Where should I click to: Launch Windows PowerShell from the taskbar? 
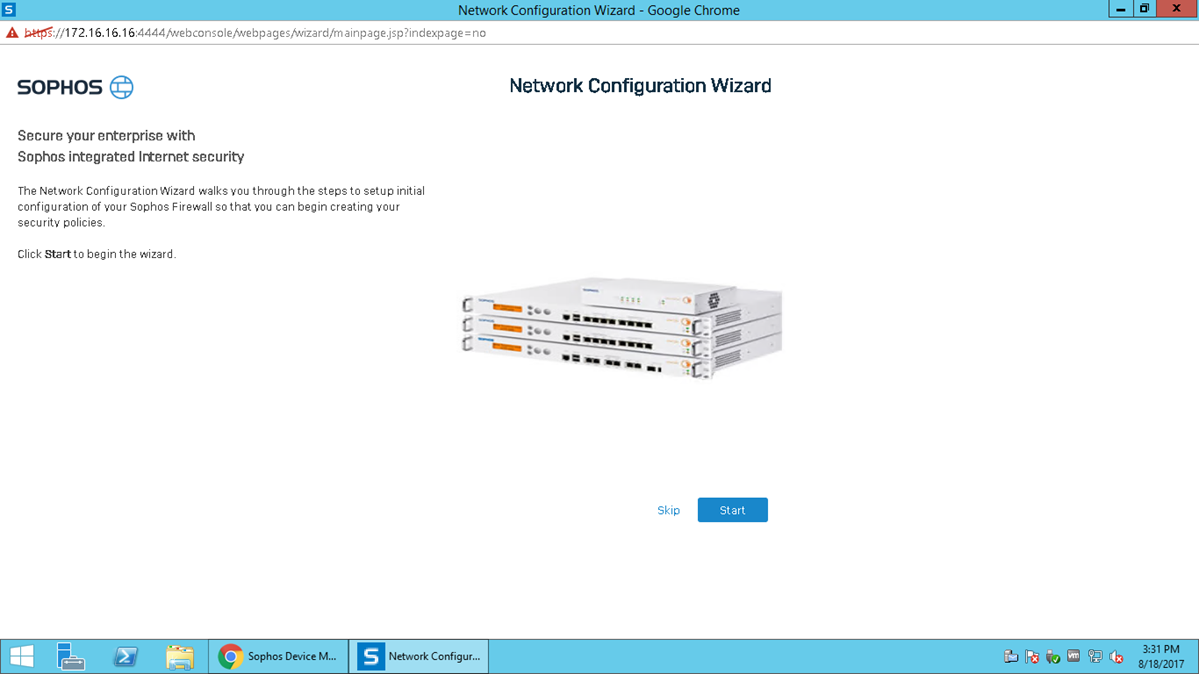[125, 656]
